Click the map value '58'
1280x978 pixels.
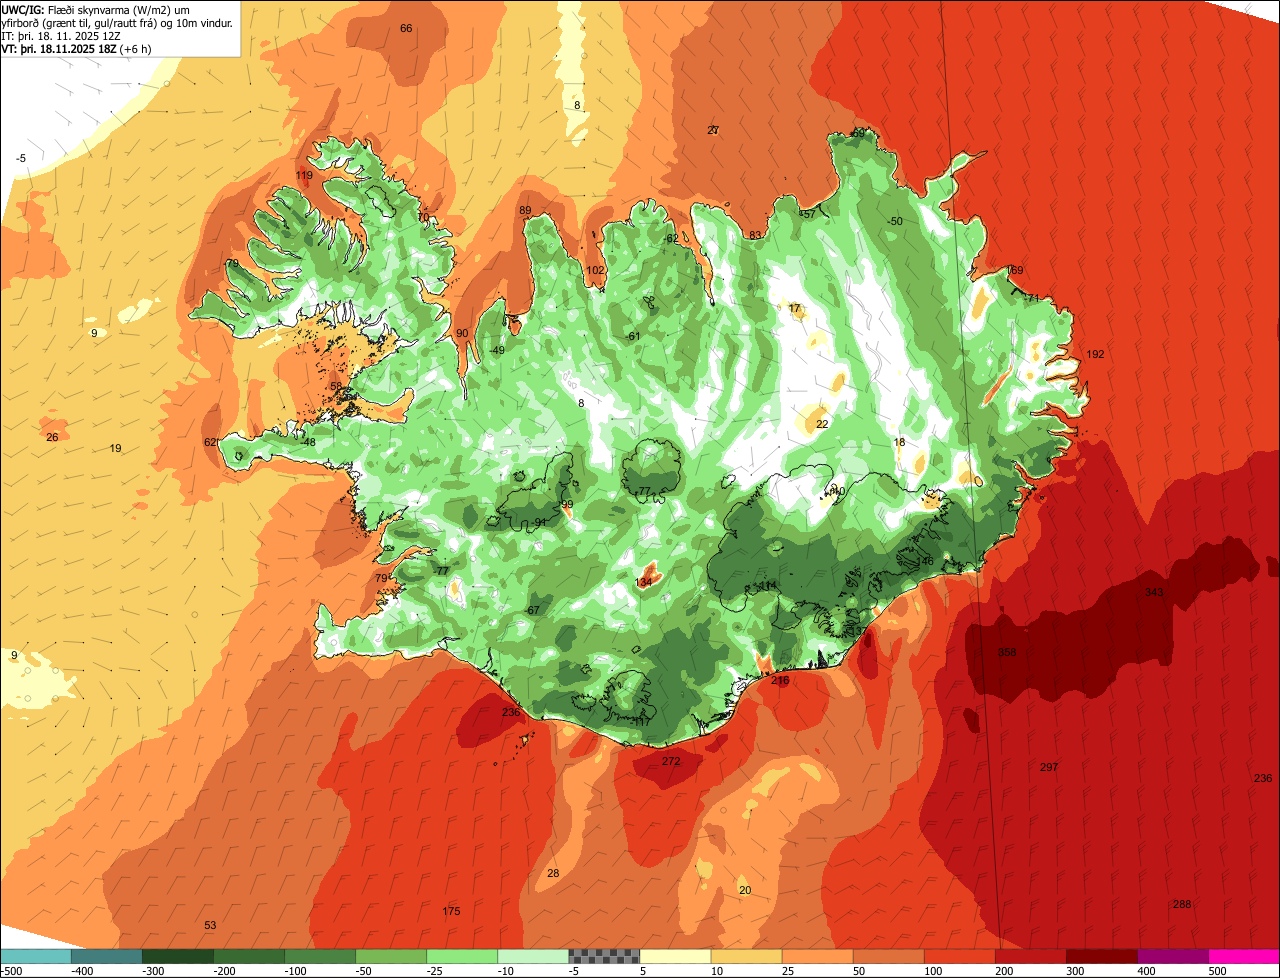pos(336,387)
